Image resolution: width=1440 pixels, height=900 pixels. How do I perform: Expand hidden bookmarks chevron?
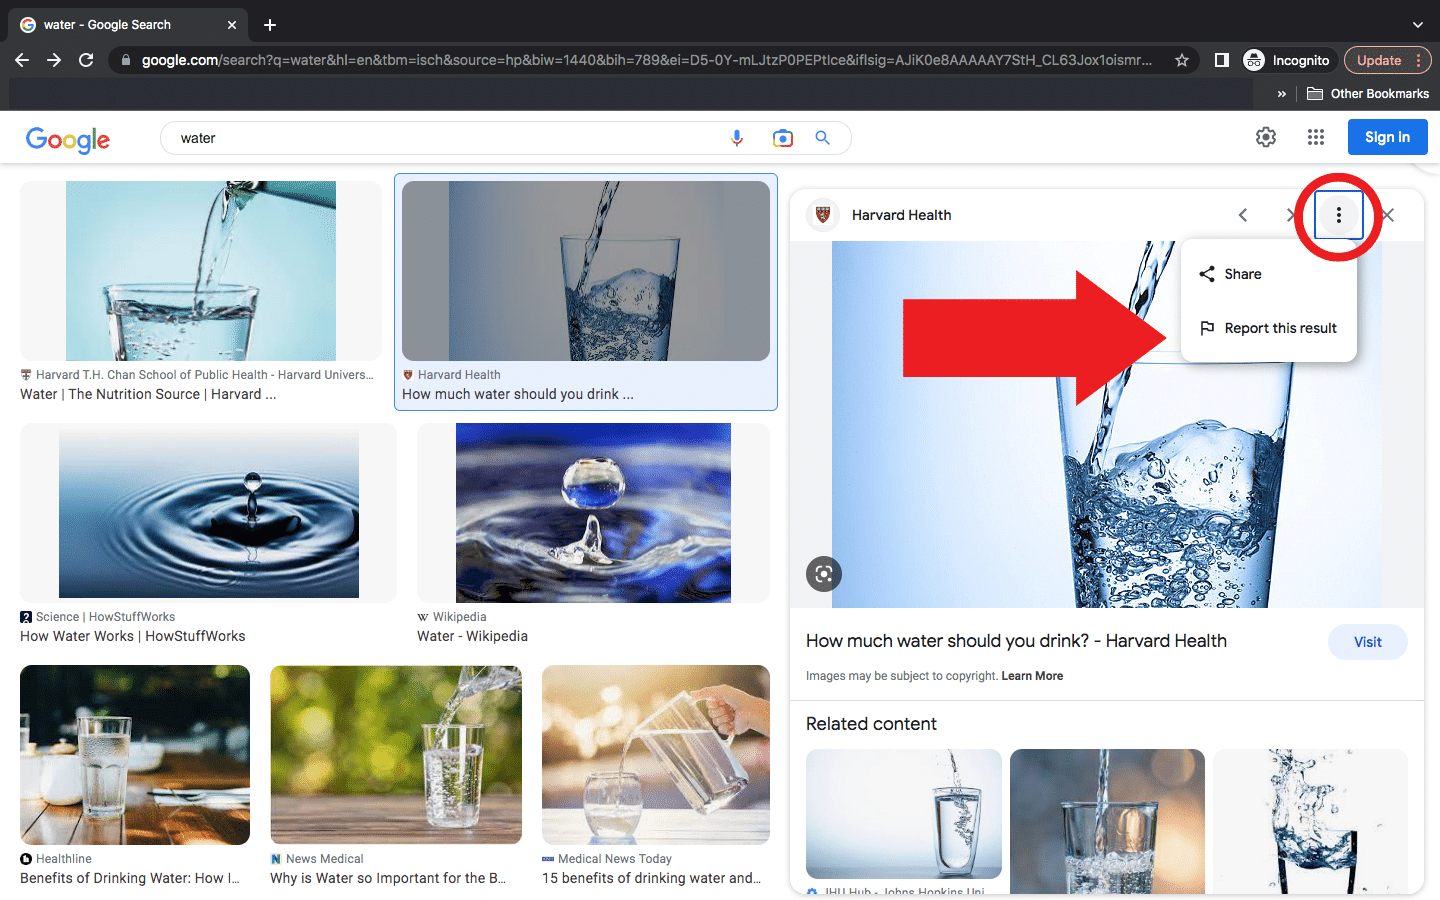1282,94
